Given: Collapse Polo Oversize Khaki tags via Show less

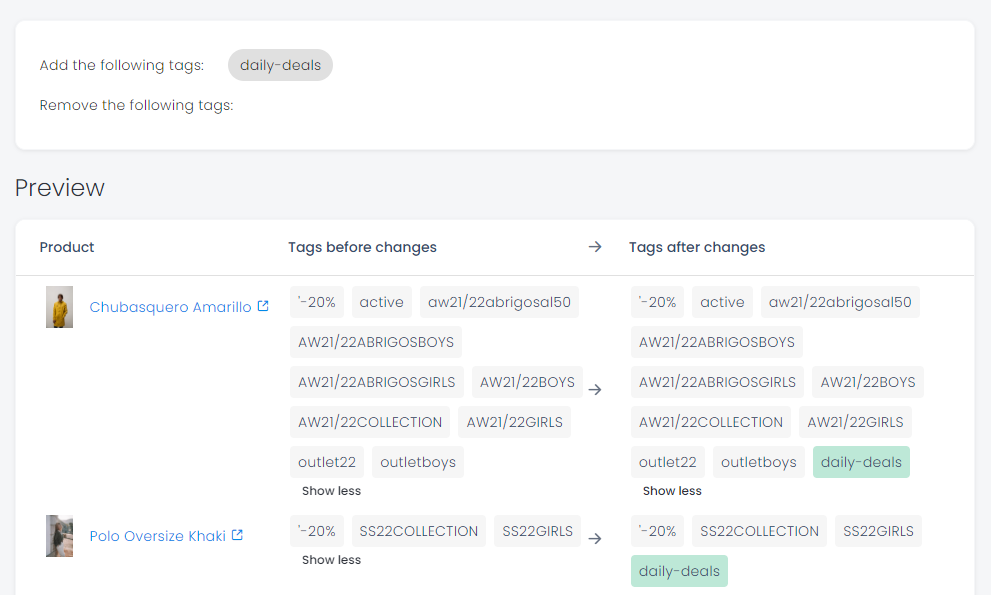Looking at the screenshot, I should tap(331, 560).
